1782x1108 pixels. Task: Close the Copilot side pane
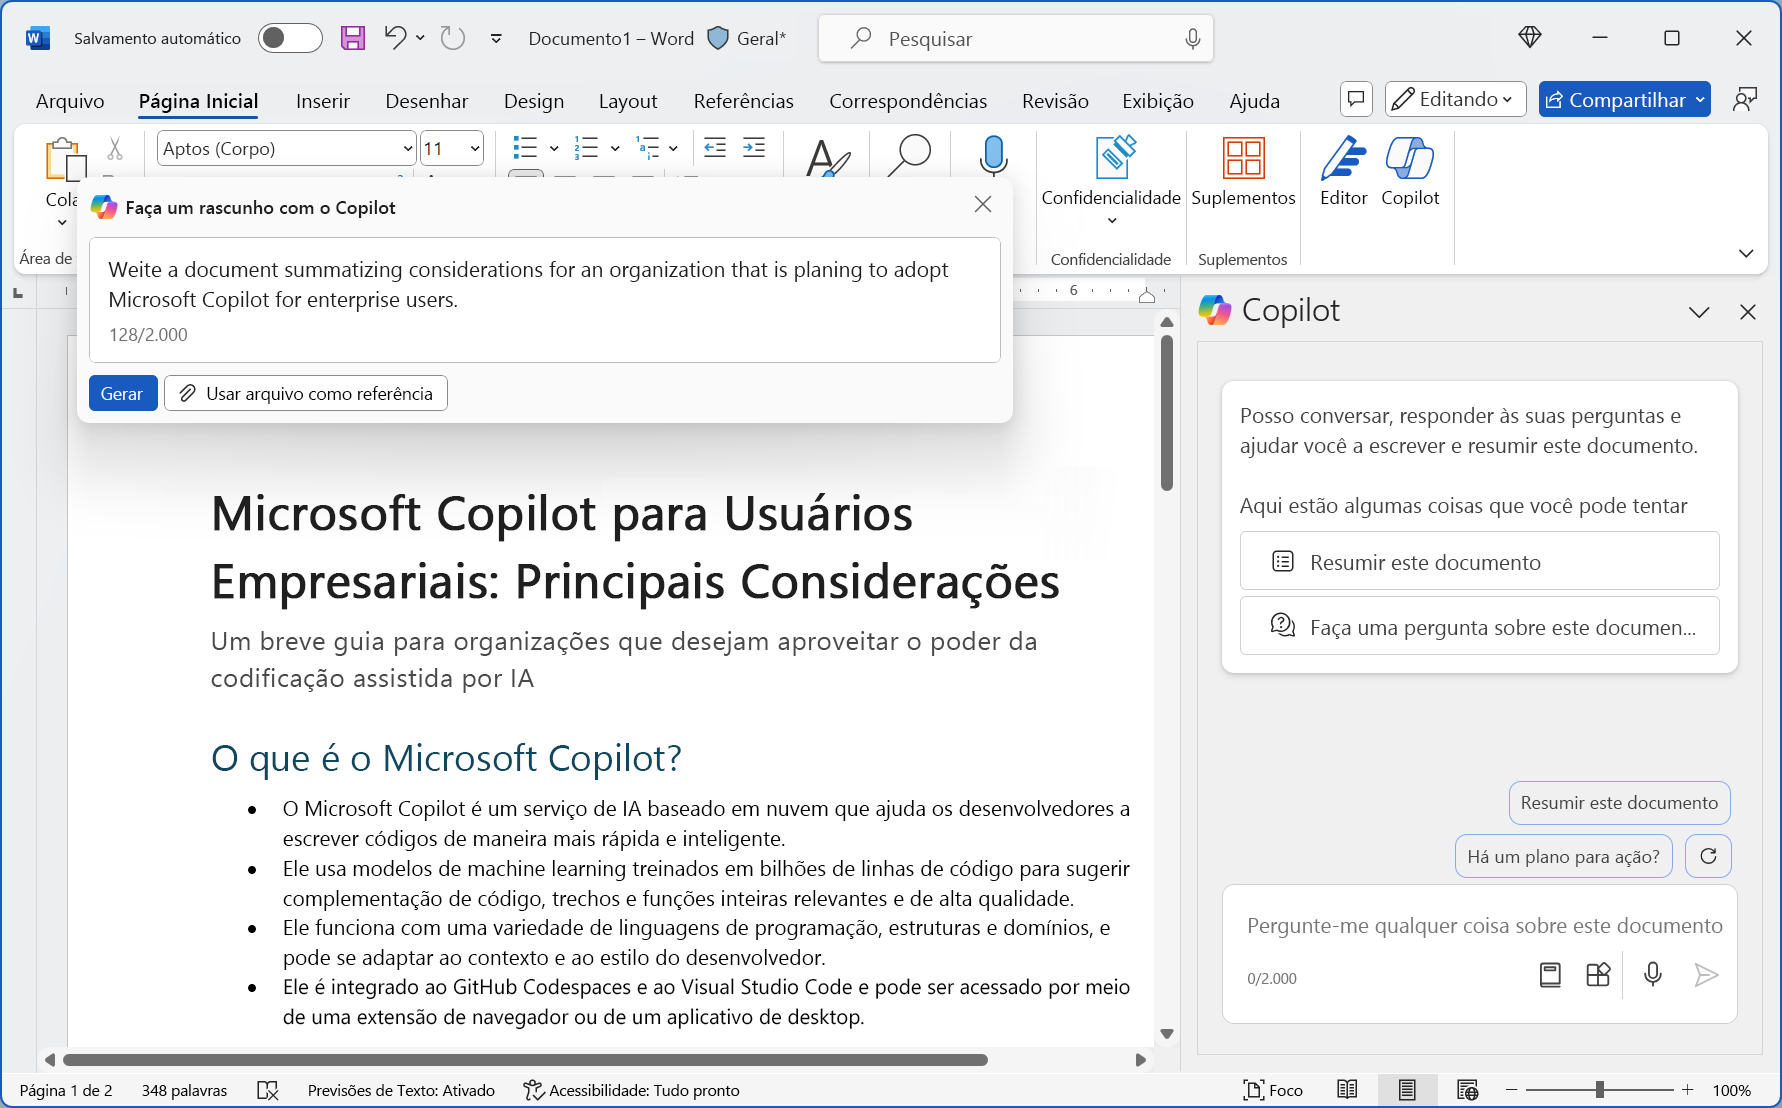coord(1748,312)
